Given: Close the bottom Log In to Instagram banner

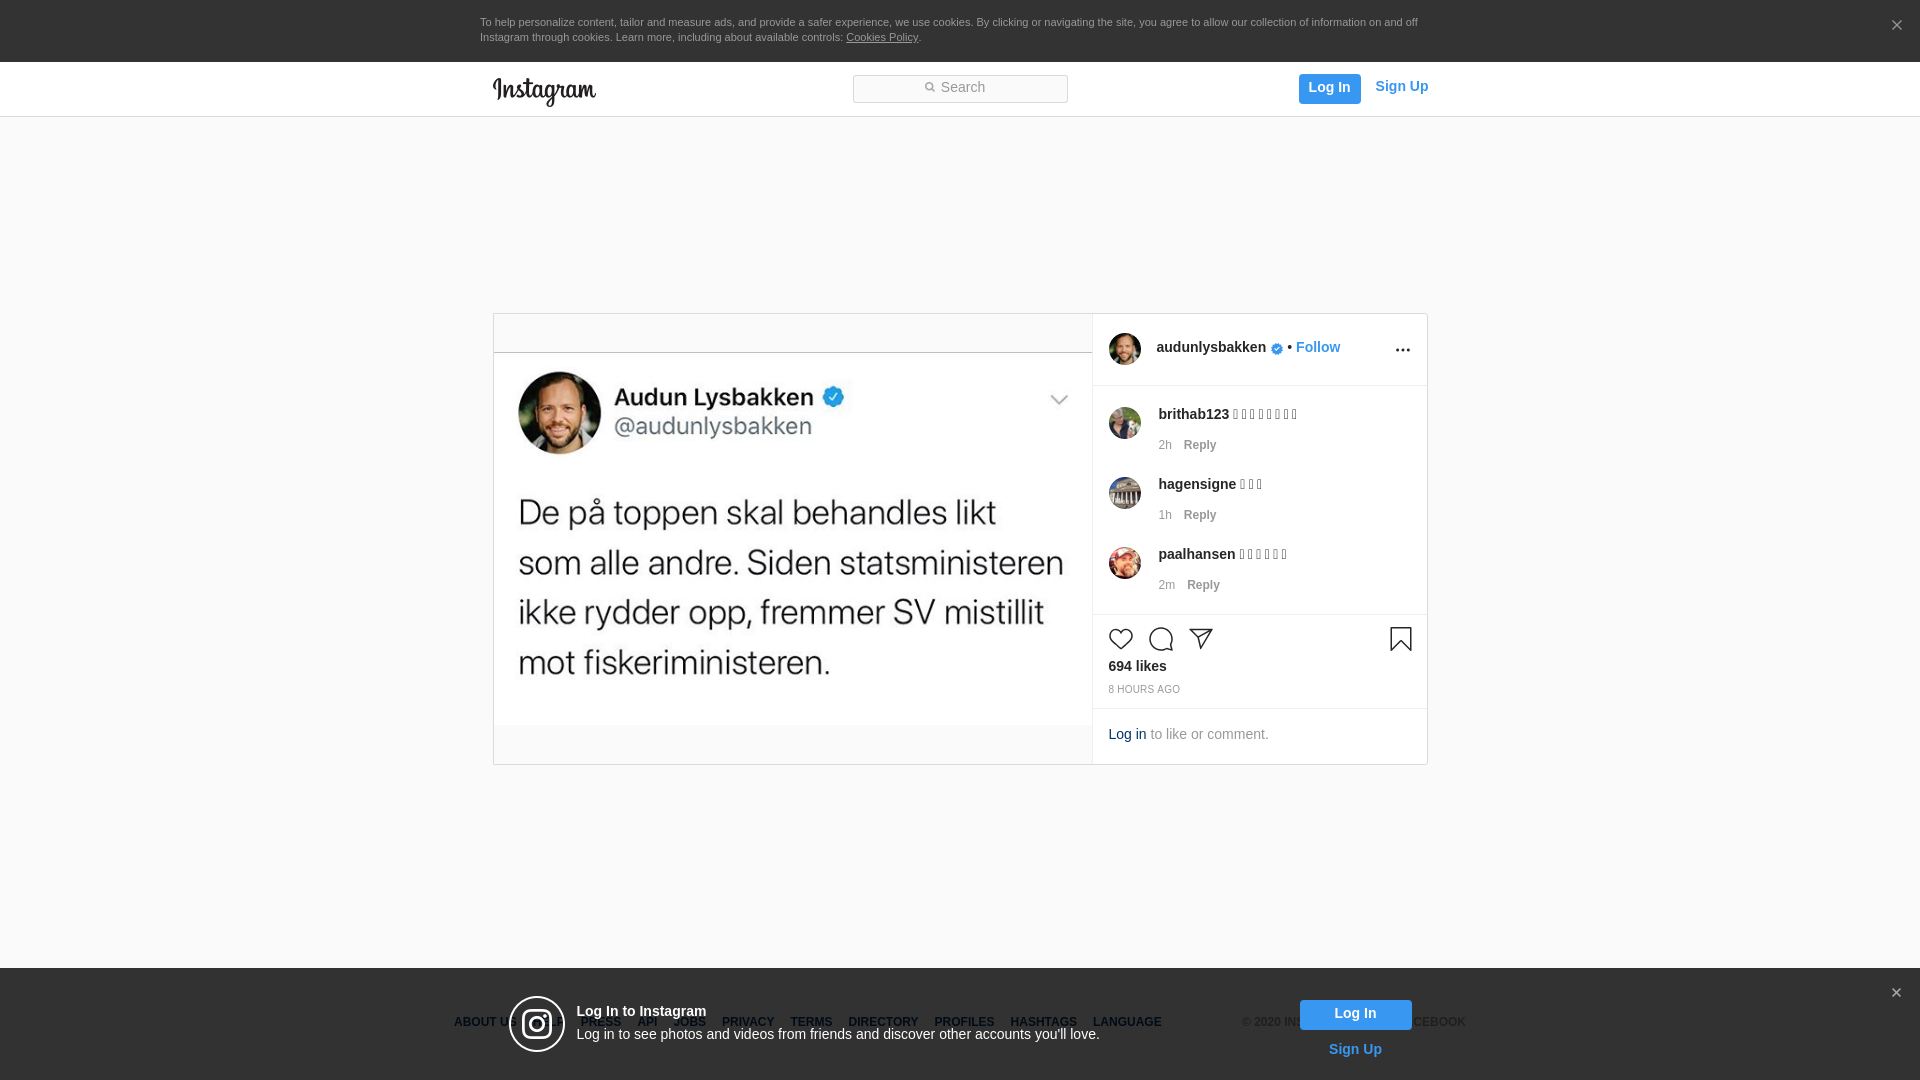Looking at the screenshot, I should 1896,993.
